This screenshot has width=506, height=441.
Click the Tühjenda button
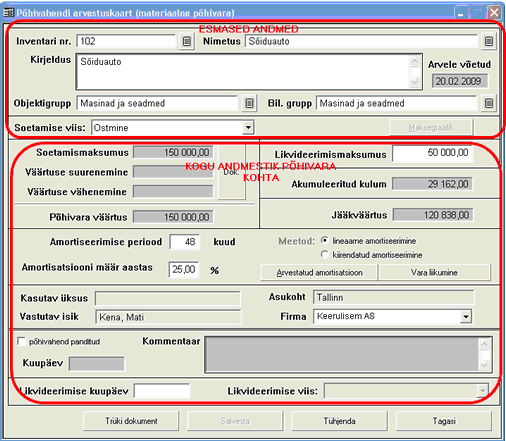click(339, 421)
